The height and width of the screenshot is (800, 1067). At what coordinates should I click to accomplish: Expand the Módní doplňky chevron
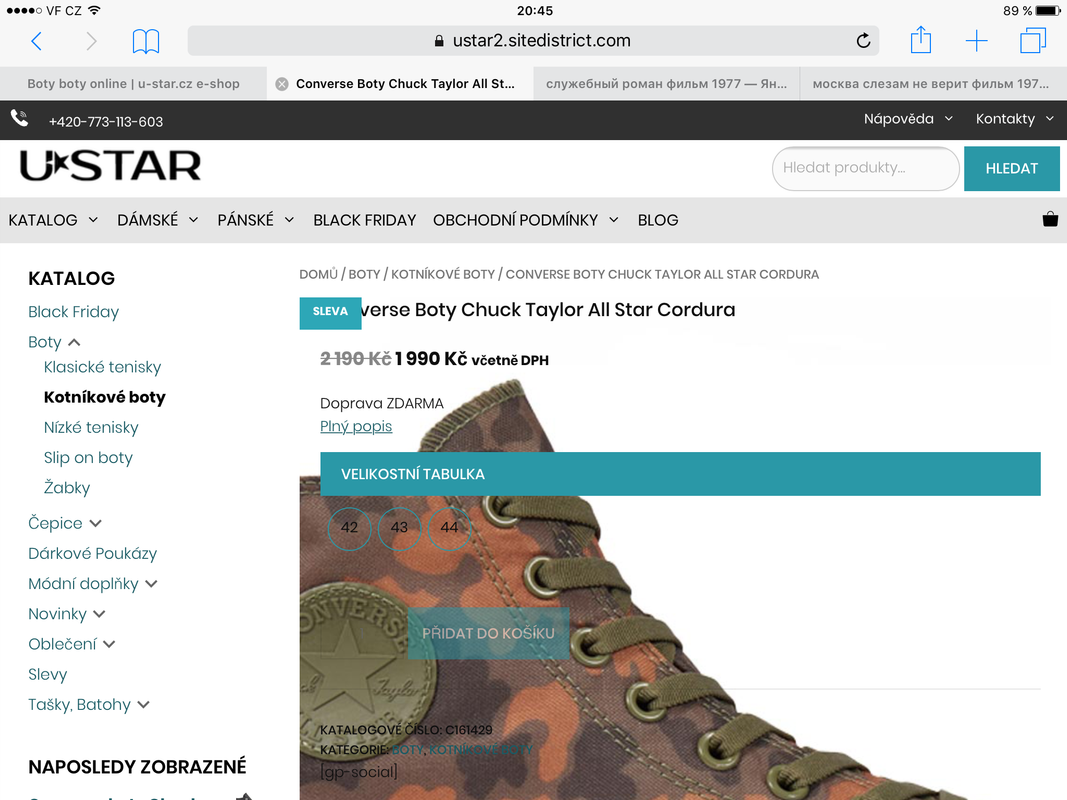pyautogui.click(x=152, y=584)
